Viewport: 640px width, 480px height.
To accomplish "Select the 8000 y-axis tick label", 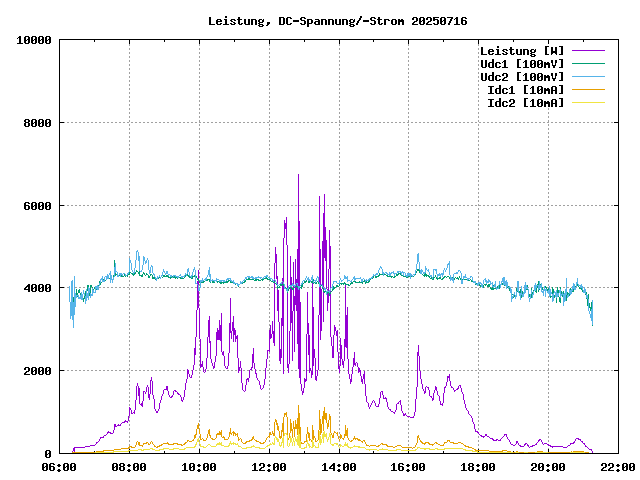I will [37, 123].
